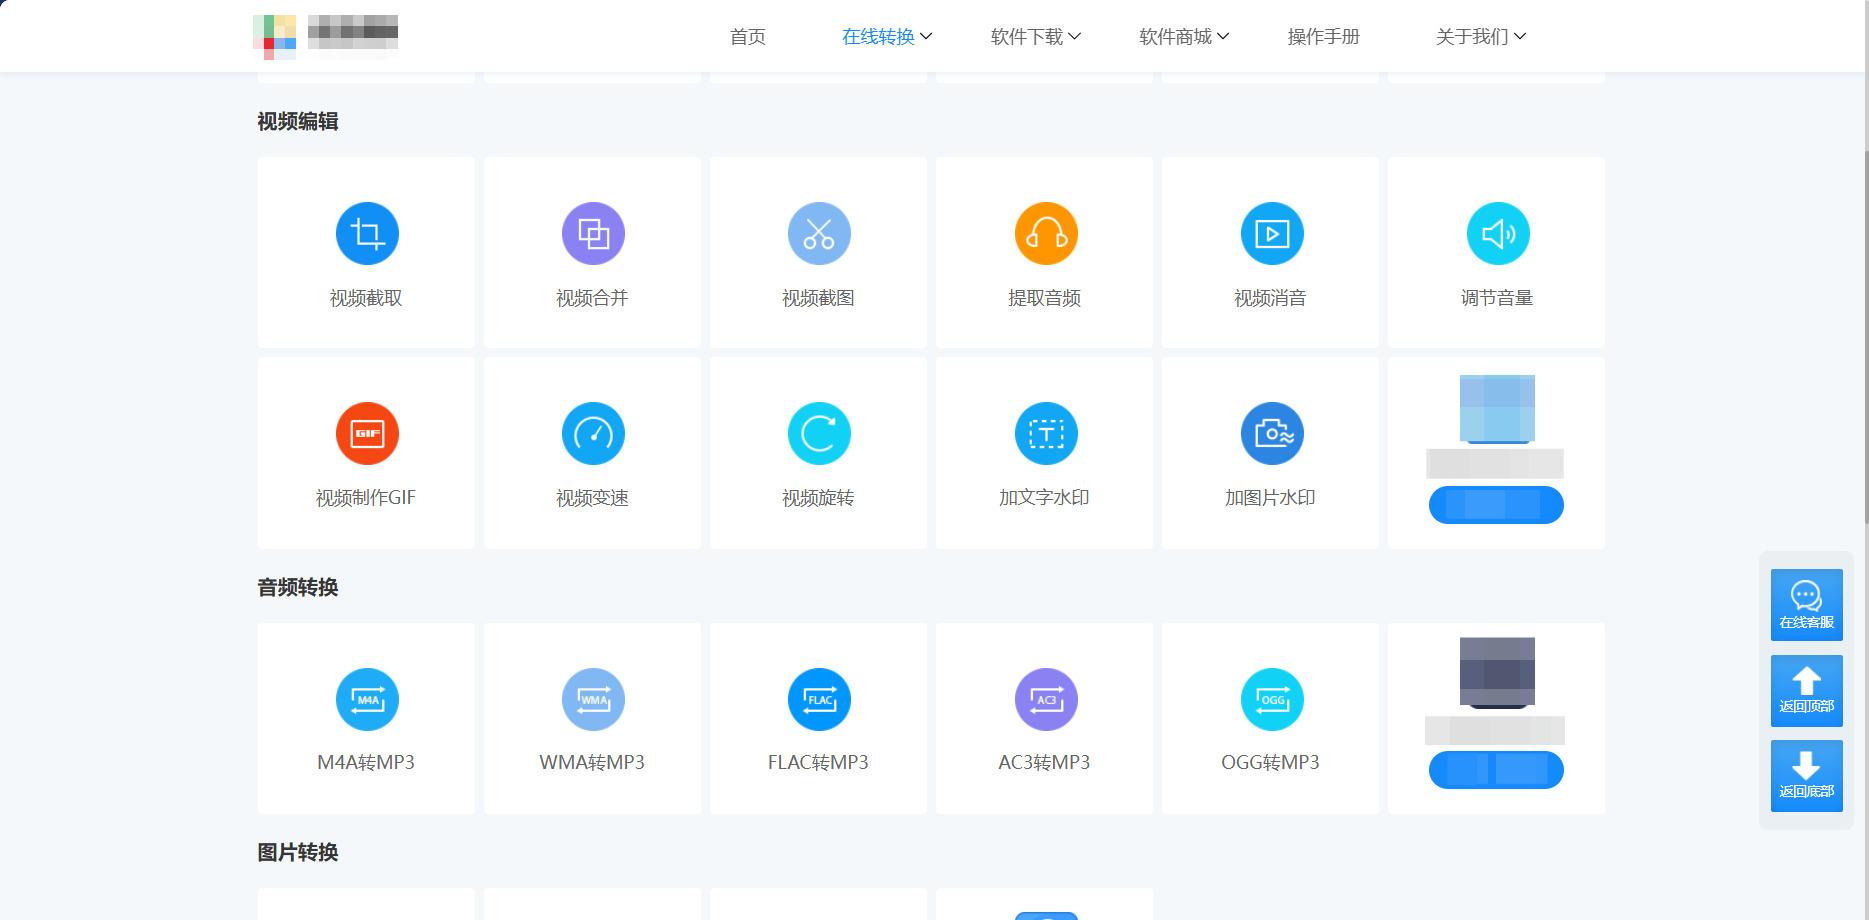The width and height of the screenshot is (1869, 920).
Task: Open the 视频截取 crop tool icon
Action: tap(367, 234)
